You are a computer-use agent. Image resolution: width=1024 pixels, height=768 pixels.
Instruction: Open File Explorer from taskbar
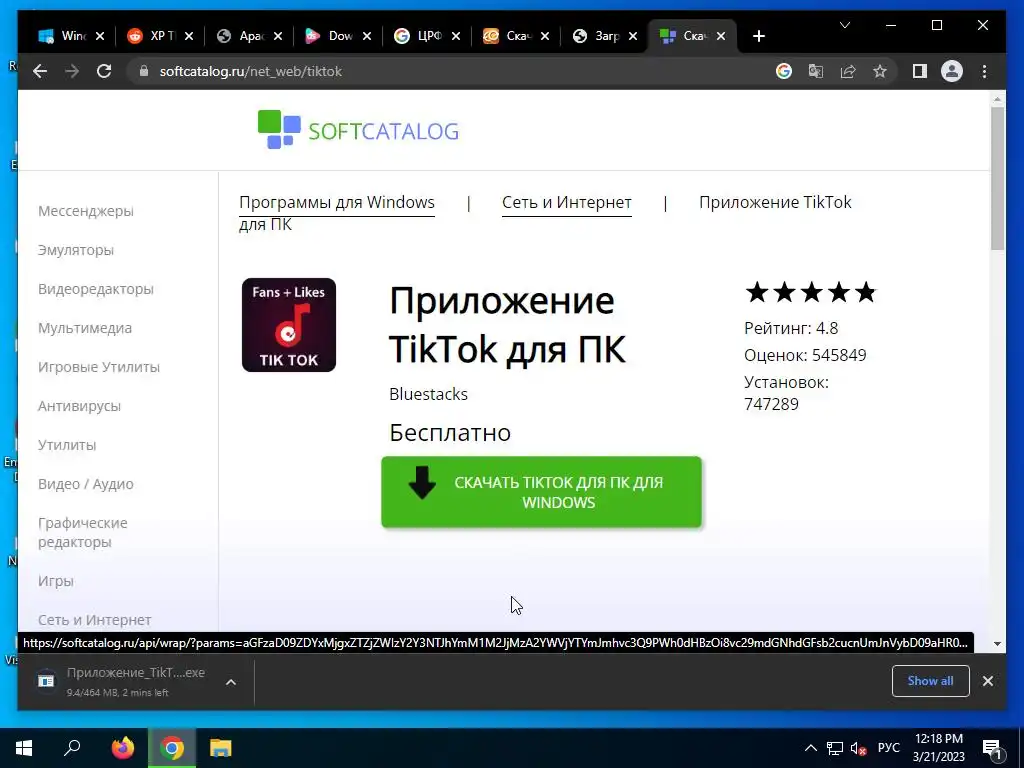(221, 748)
